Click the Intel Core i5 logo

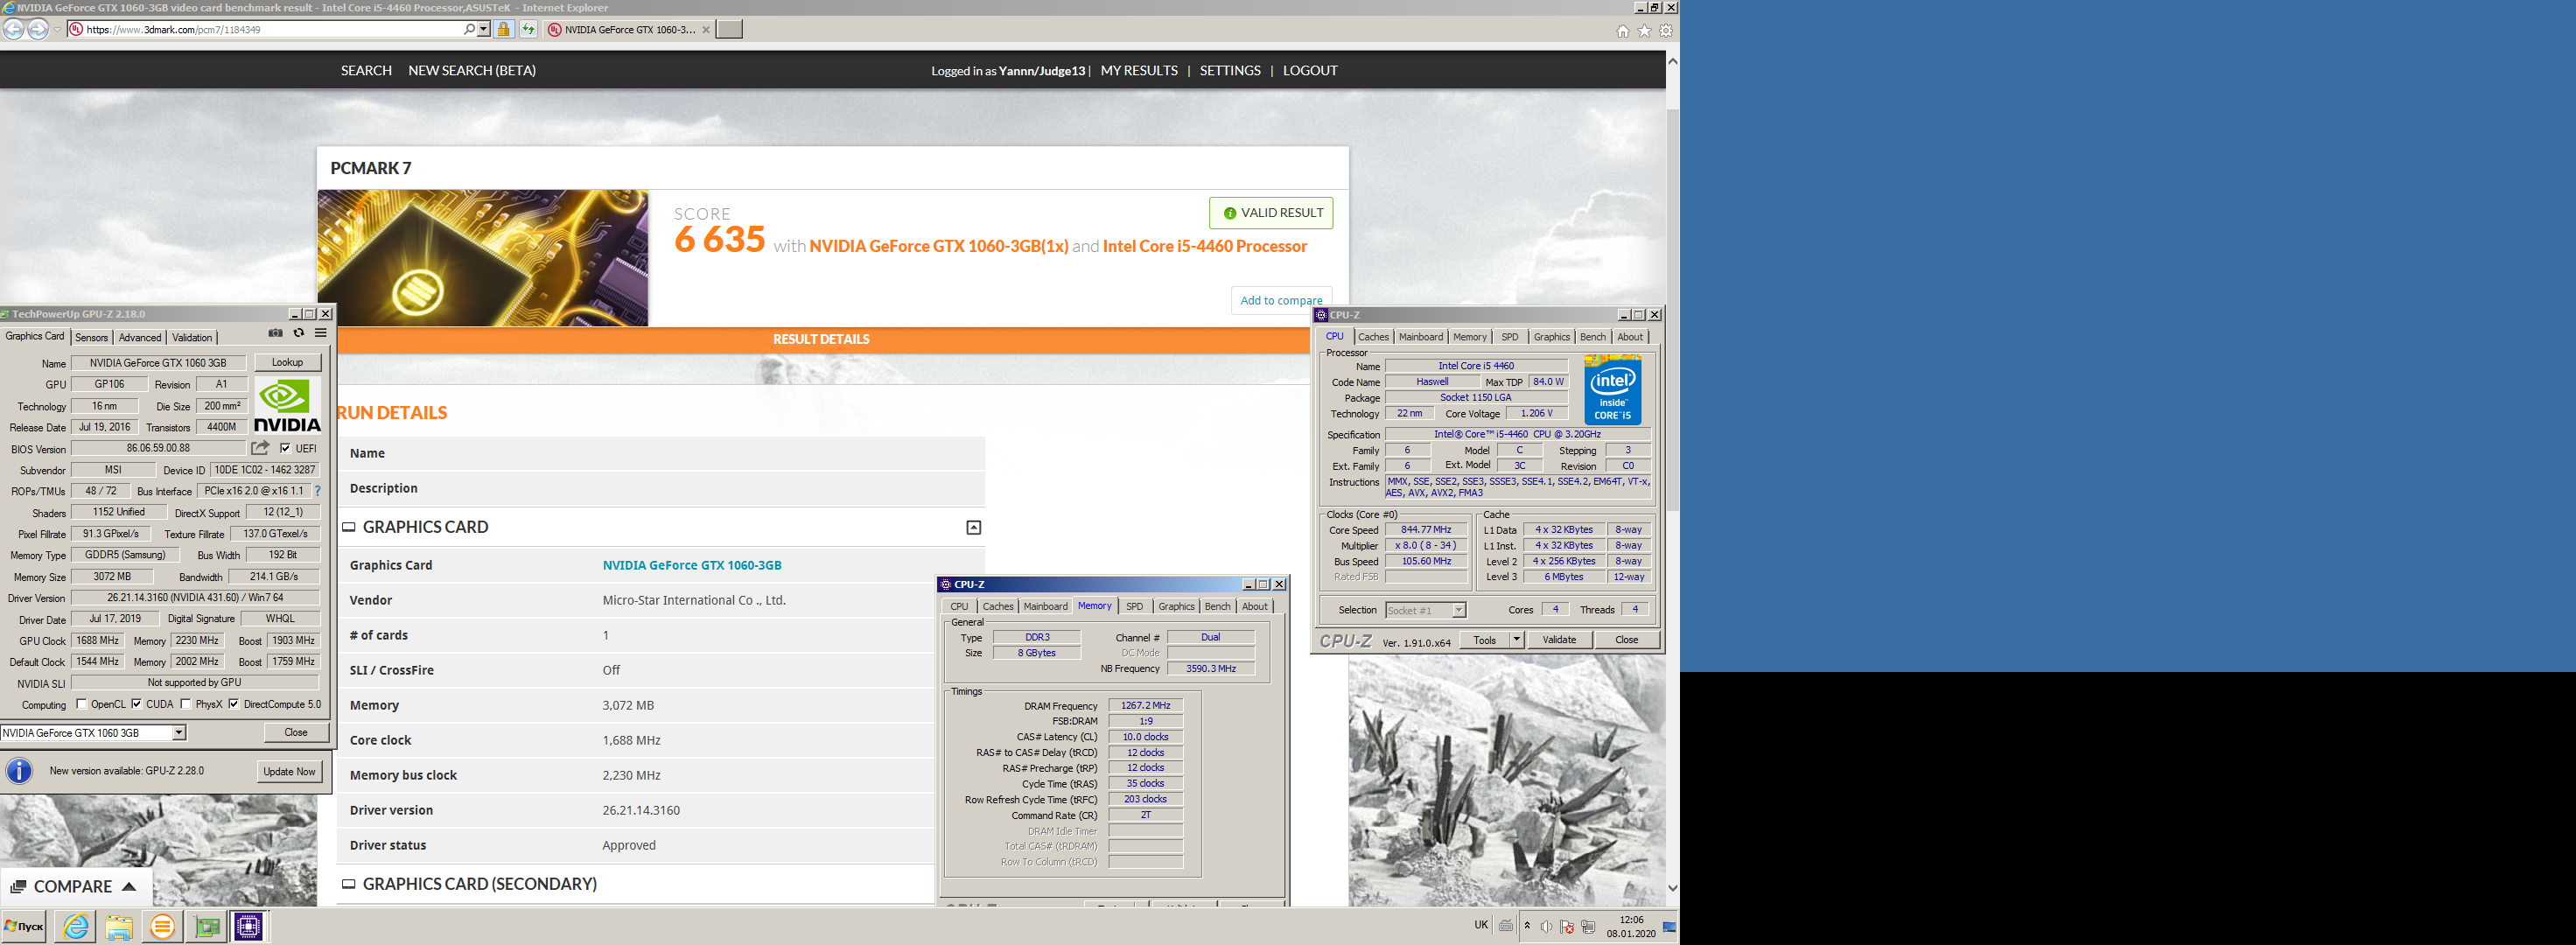[1612, 389]
